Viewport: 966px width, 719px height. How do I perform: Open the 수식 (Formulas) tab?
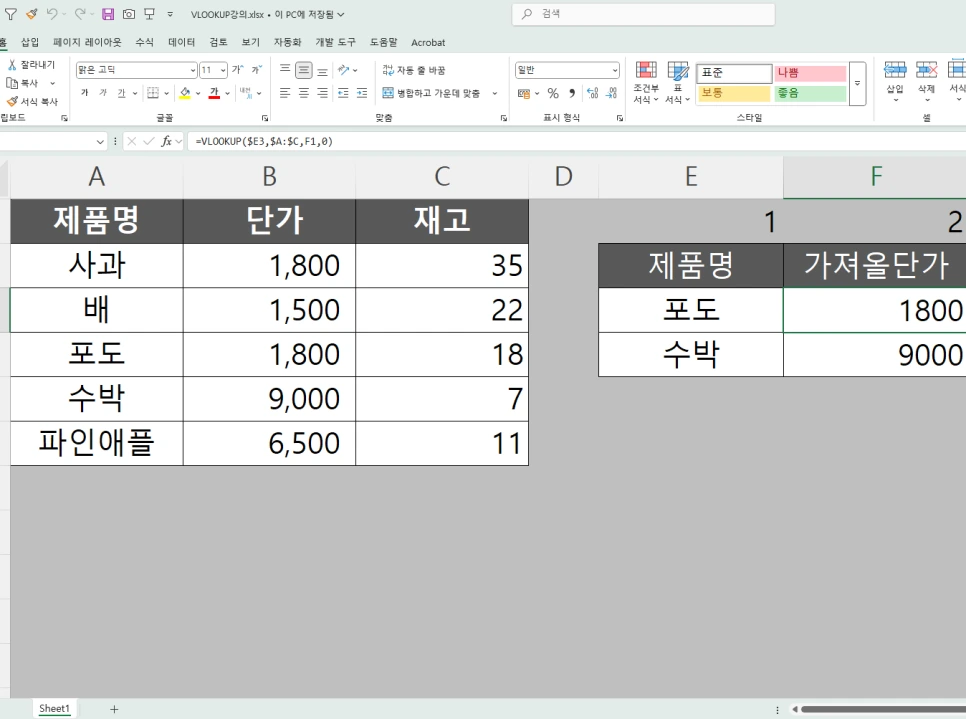(144, 42)
